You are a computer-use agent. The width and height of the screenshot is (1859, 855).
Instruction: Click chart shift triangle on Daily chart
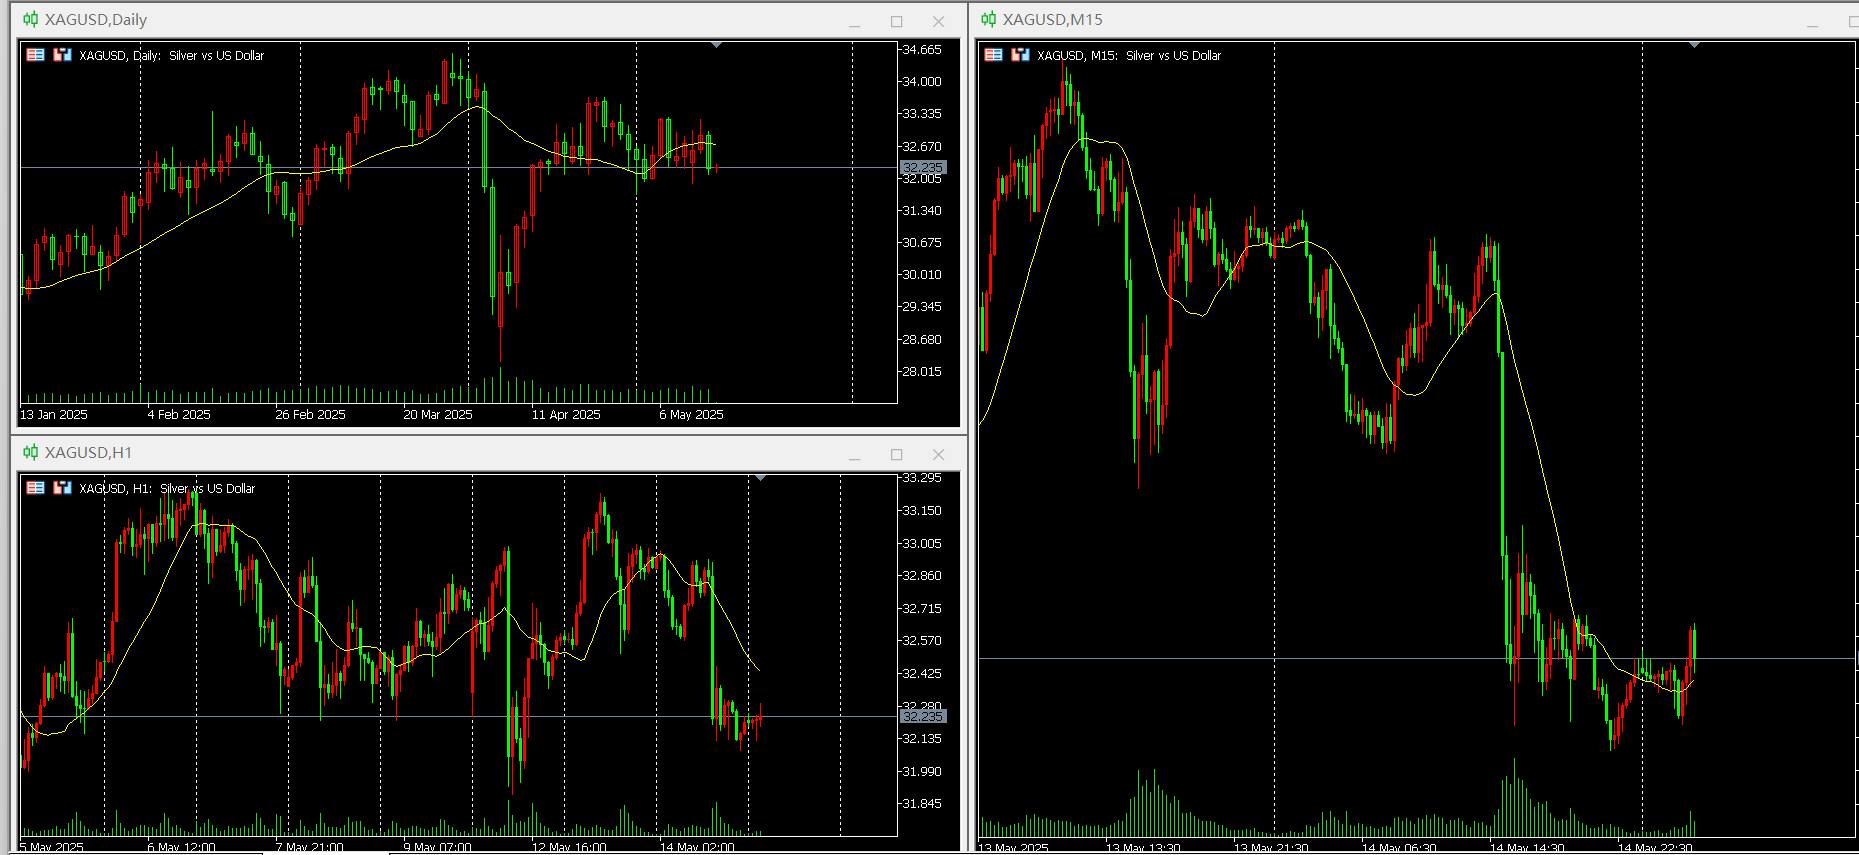pos(716,45)
